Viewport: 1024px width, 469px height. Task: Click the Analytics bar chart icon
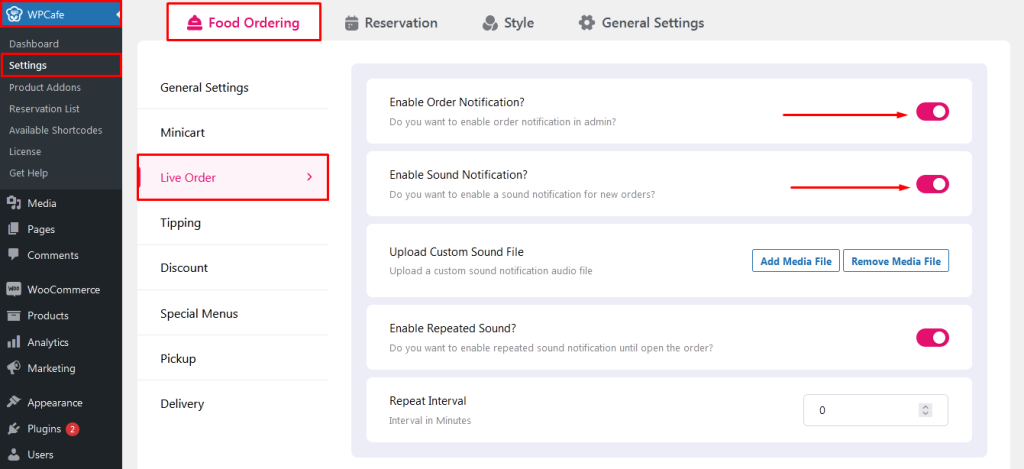[x=14, y=342]
